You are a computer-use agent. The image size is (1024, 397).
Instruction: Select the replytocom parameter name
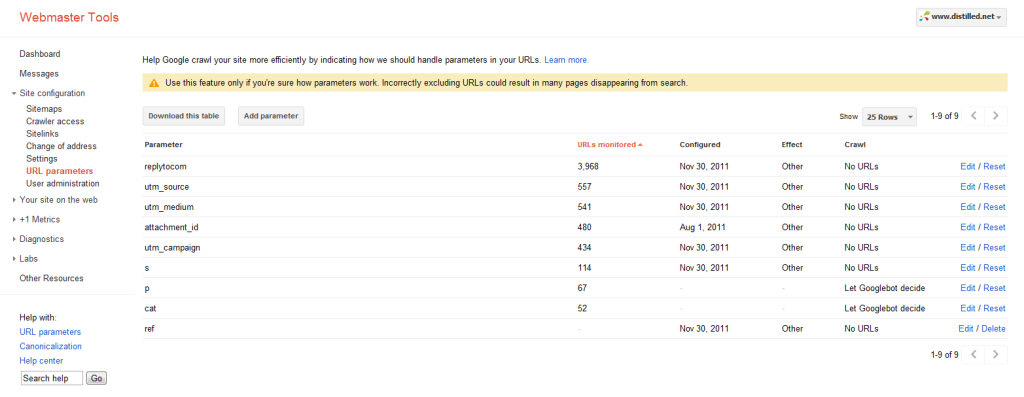point(166,167)
